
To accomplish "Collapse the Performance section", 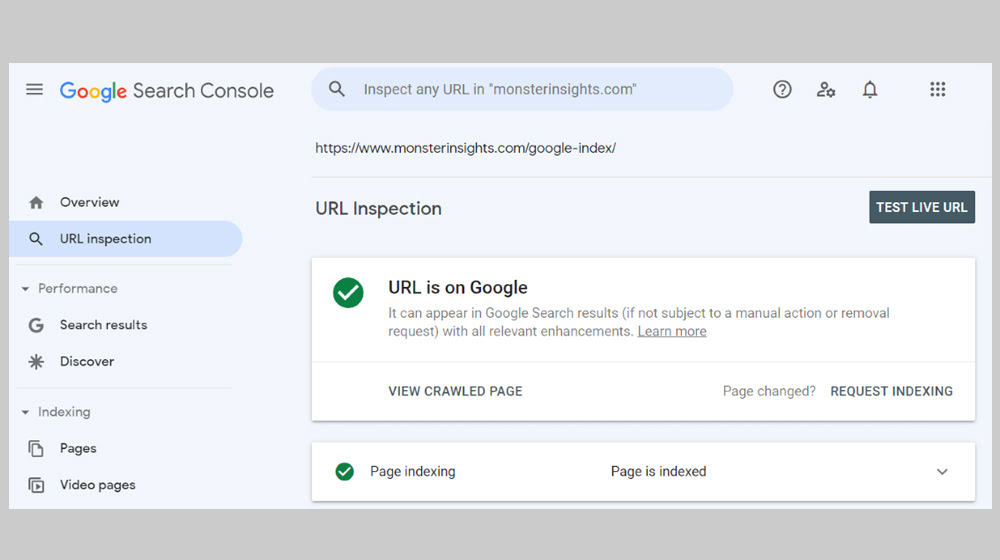I will click(25, 289).
